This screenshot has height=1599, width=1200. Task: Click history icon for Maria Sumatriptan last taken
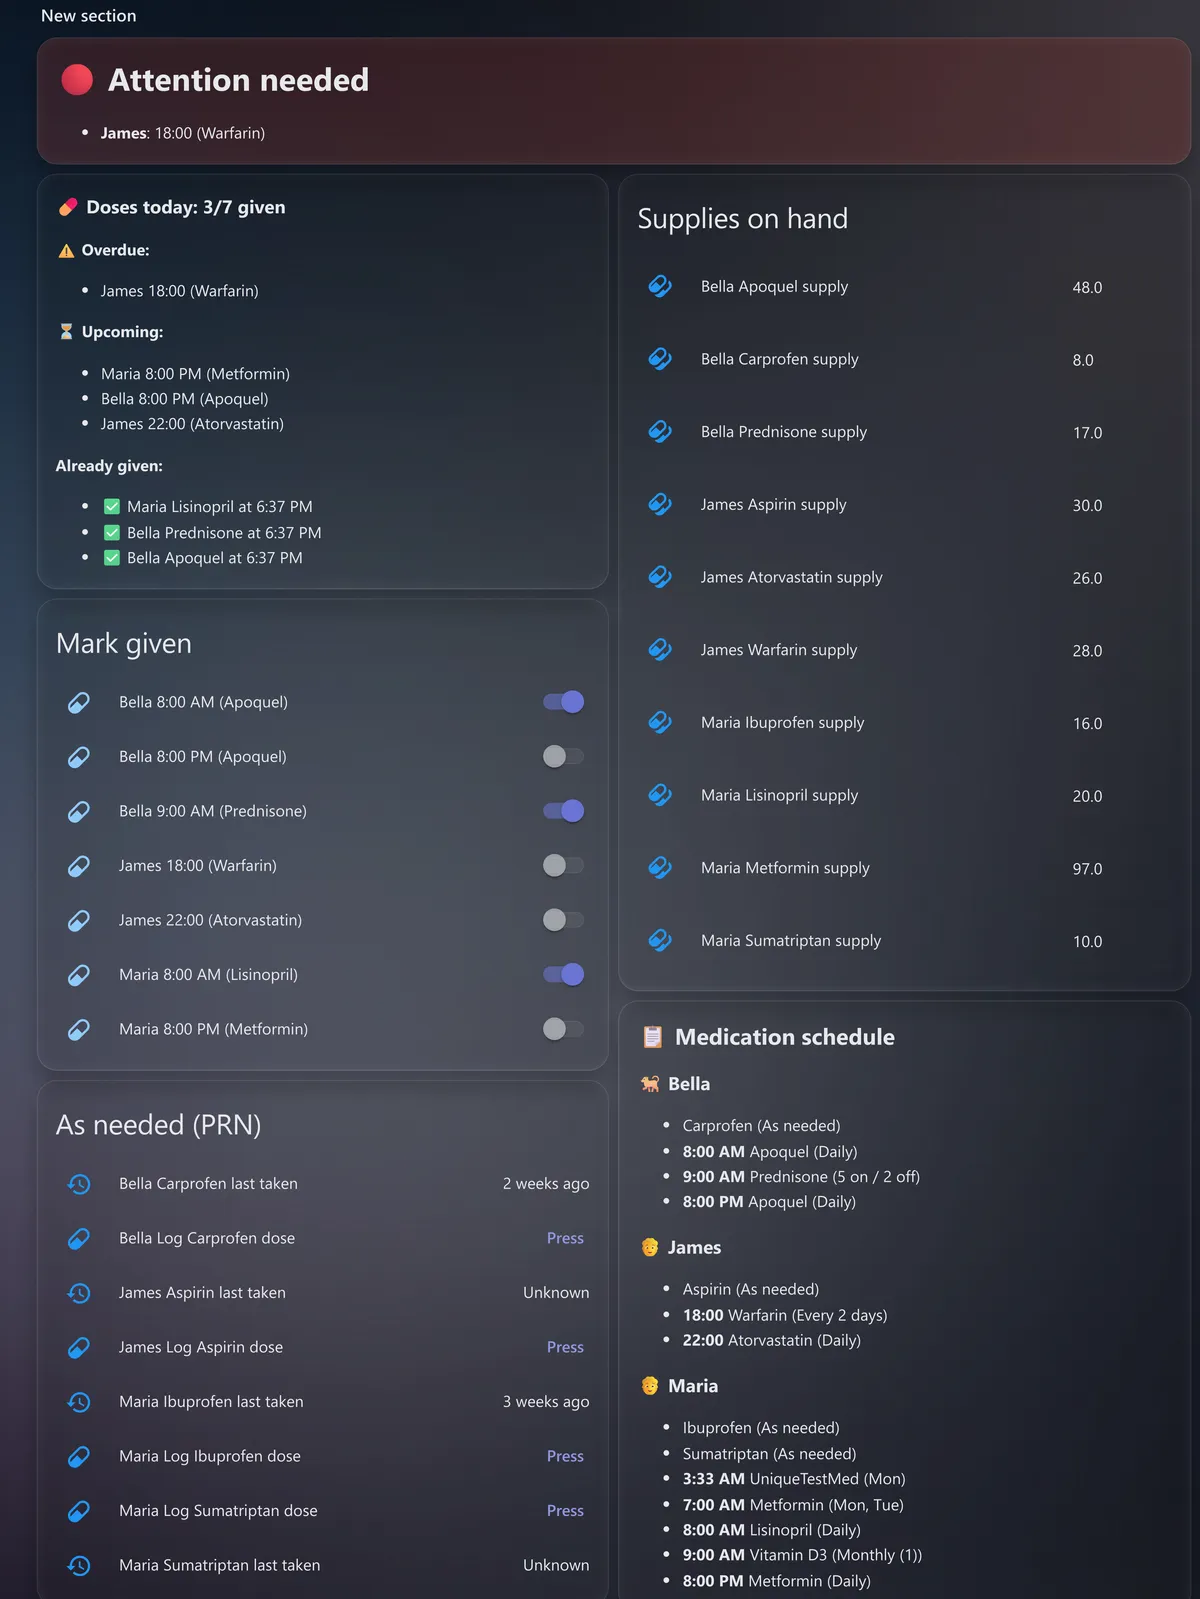click(79, 1565)
